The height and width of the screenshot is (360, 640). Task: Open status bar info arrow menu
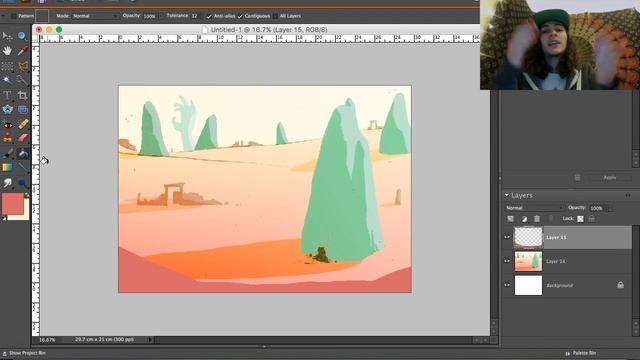[150, 340]
